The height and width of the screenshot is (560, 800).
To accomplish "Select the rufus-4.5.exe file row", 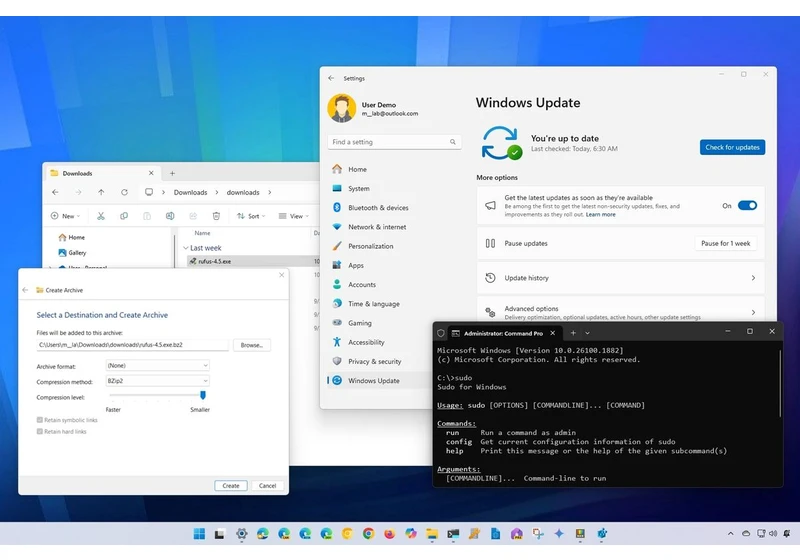I will pos(253,261).
